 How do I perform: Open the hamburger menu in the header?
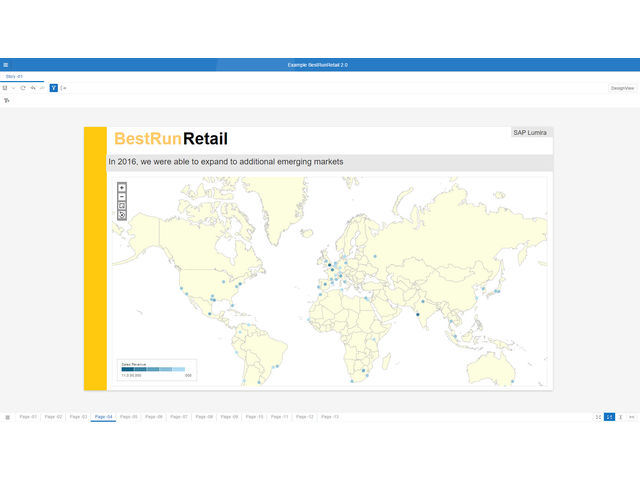6,65
